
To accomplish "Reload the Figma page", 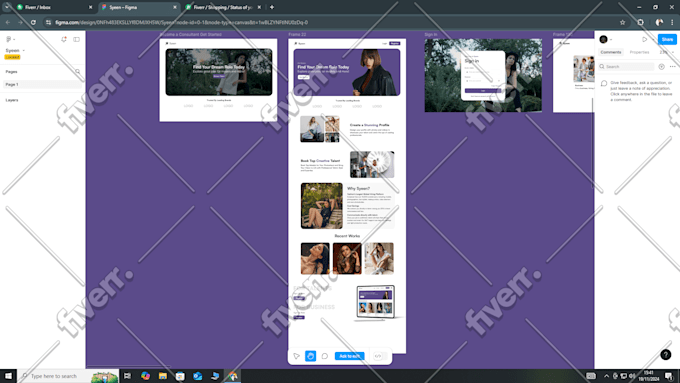I will pyautogui.click(x=33, y=23).
